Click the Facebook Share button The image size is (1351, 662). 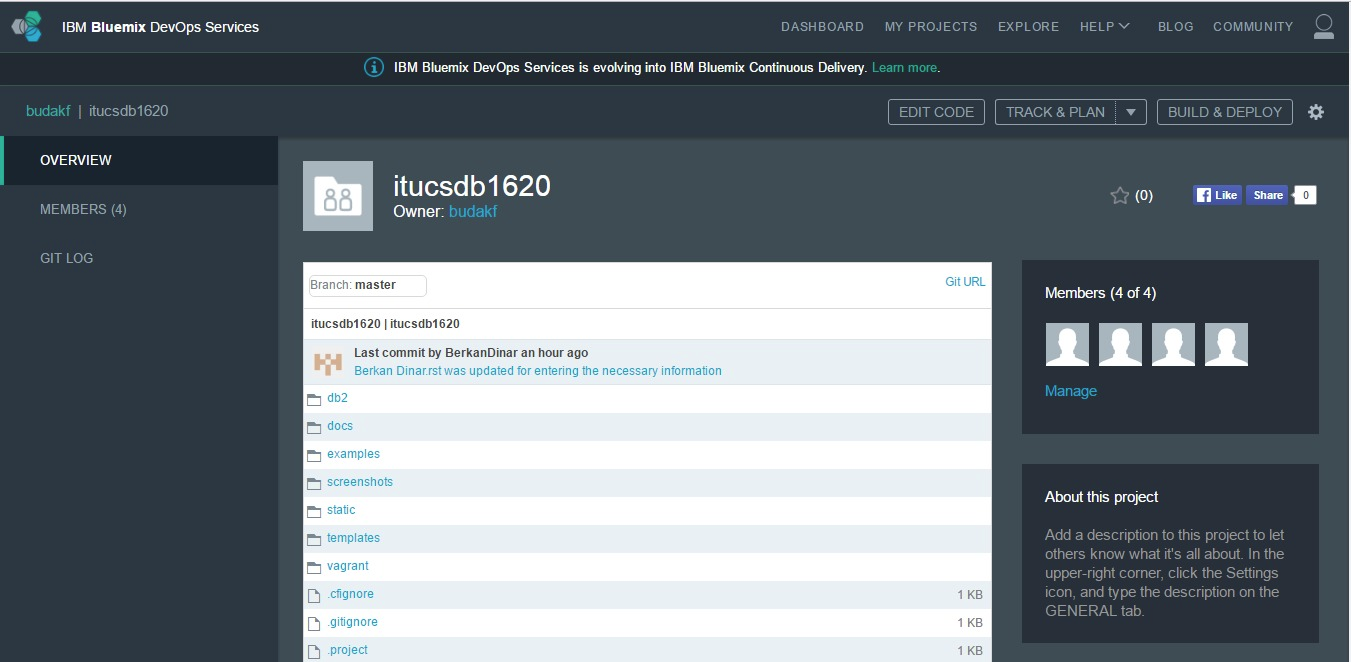[1267, 195]
